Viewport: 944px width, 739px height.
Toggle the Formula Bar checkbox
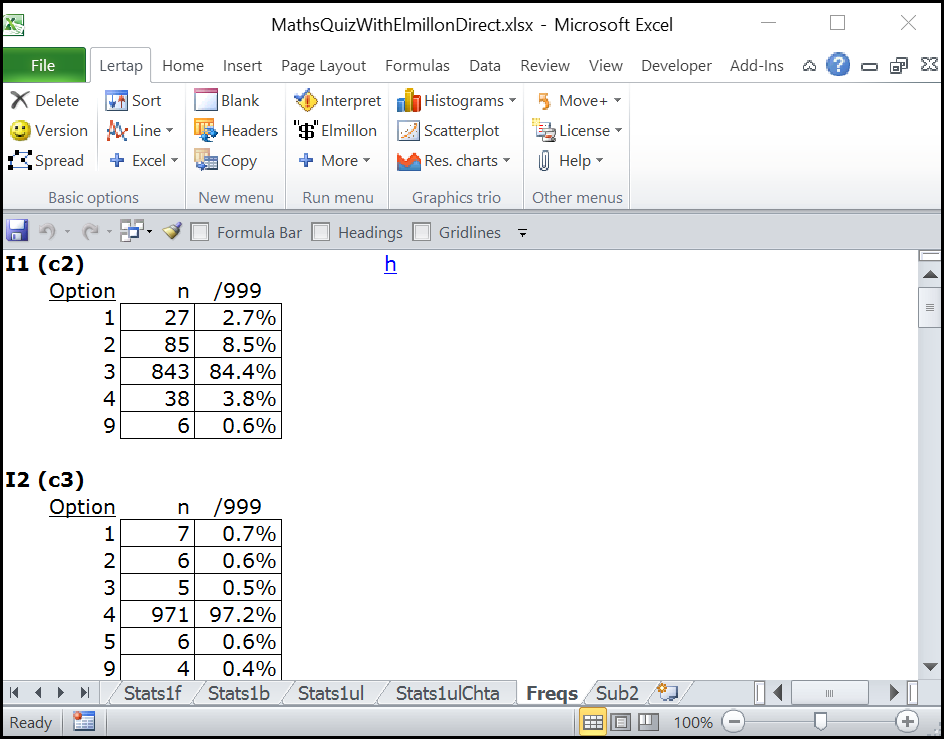click(x=200, y=232)
